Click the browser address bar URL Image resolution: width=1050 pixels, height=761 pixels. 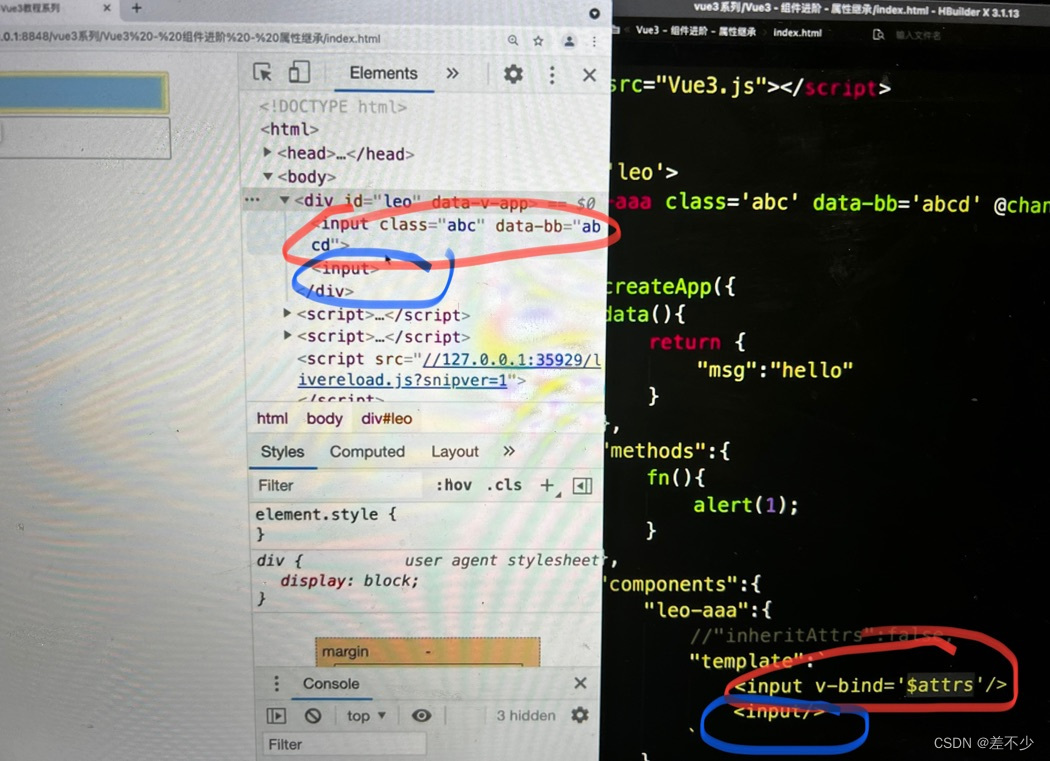coord(191,38)
